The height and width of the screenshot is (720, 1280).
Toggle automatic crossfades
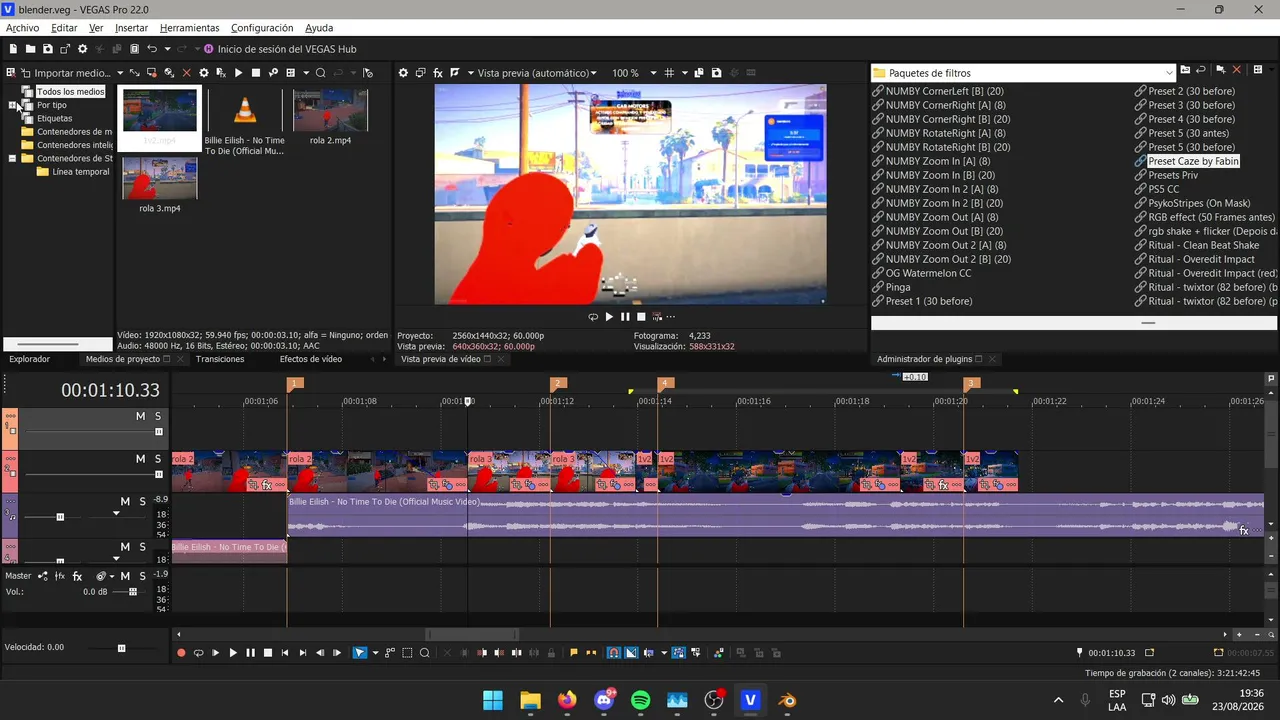tap(631, 653)
